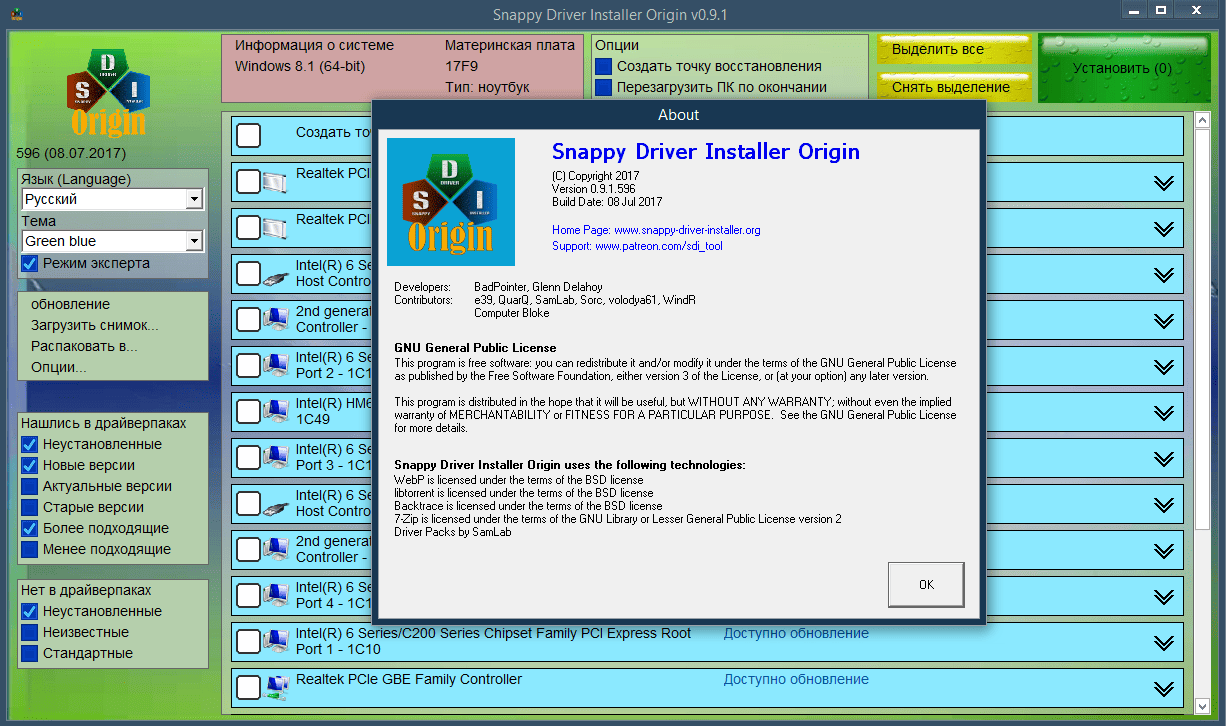Check 'Менее подходящие' filter
Image resolution: width=1226 pixels, height=726 pixels.
[30, 549]
